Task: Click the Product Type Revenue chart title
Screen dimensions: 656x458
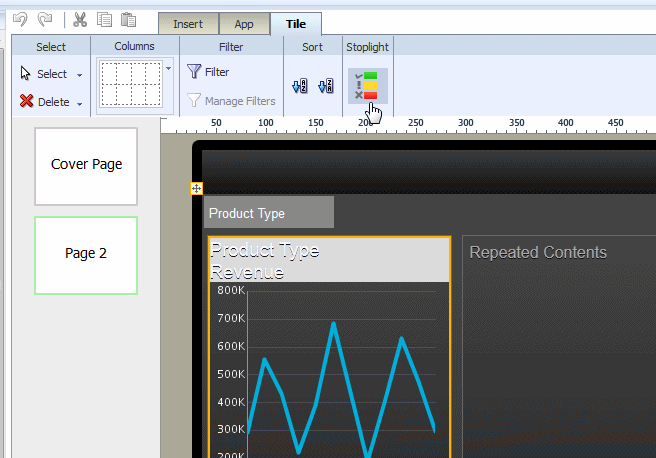Action: pos(330,260)
